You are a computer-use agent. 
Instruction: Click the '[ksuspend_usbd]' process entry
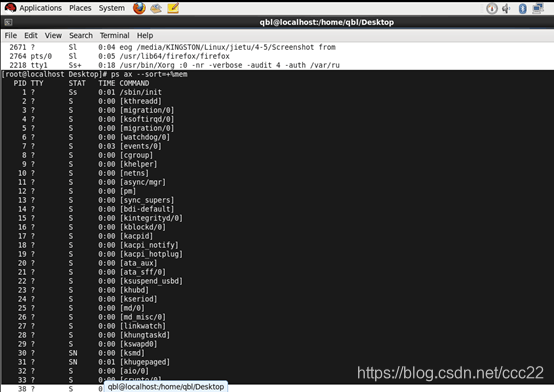click(x=151, y=281)
